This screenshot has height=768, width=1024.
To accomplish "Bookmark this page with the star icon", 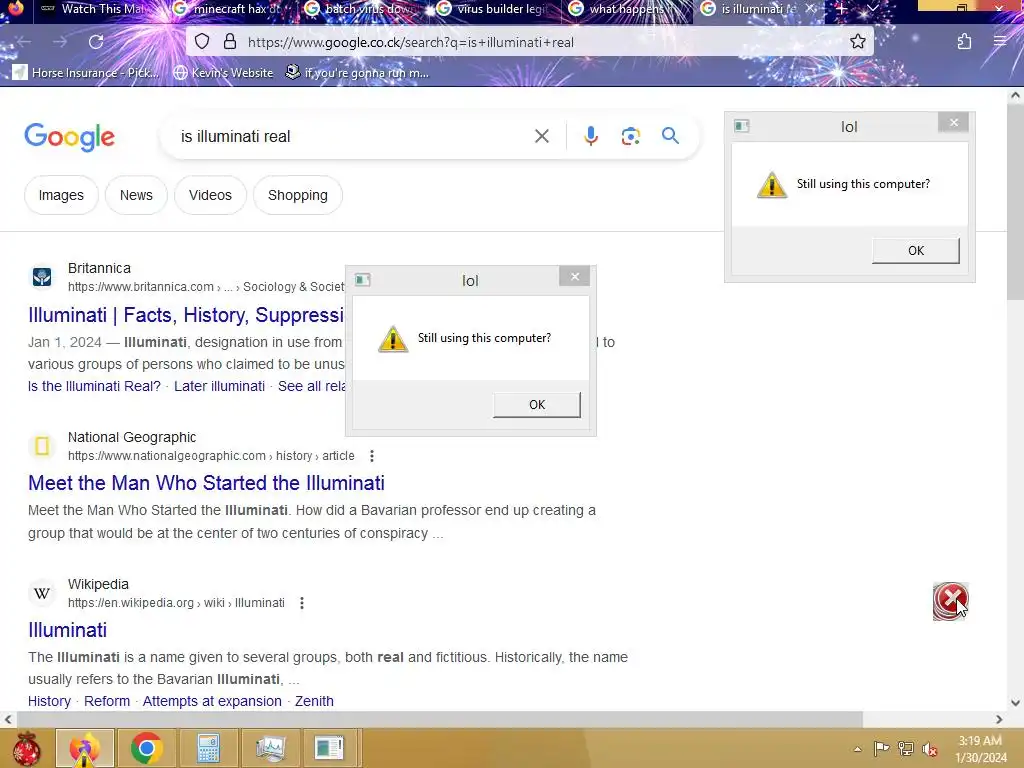I will [x=857, y=42].
